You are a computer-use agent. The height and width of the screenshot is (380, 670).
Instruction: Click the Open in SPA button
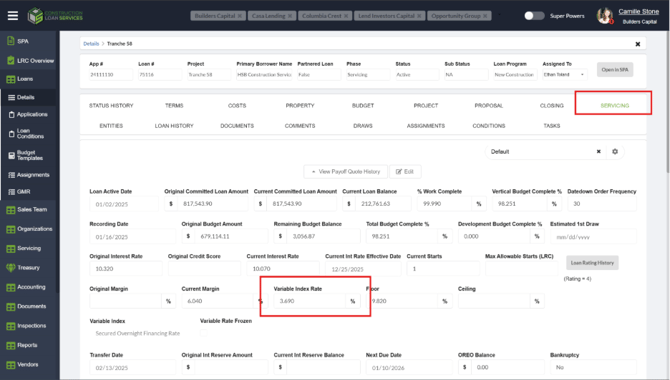[x=615, y=70]
